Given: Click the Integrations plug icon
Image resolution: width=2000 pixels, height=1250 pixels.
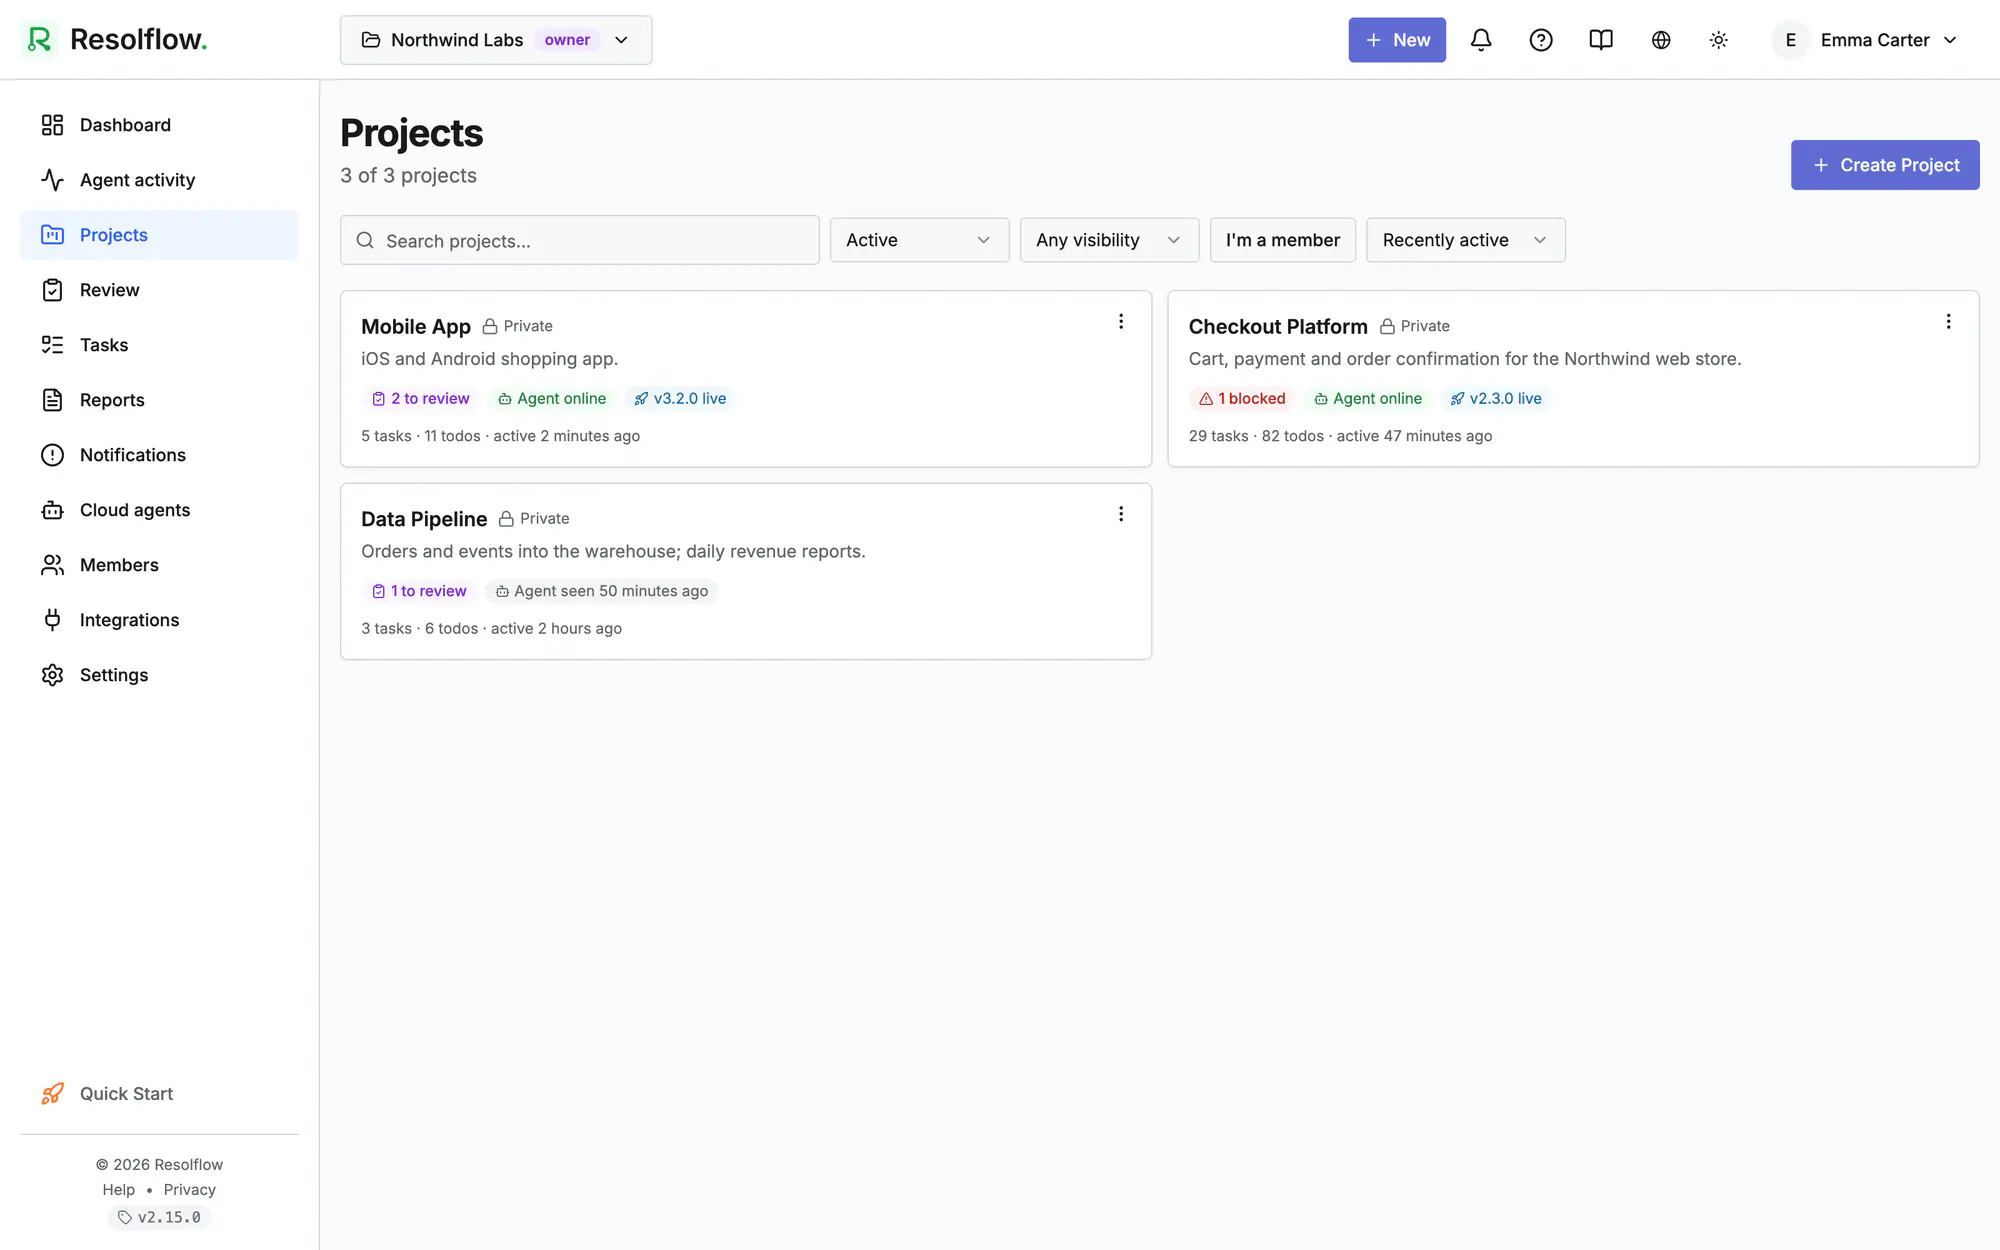Looking at the screenshot, I should (x=52, y=620).
